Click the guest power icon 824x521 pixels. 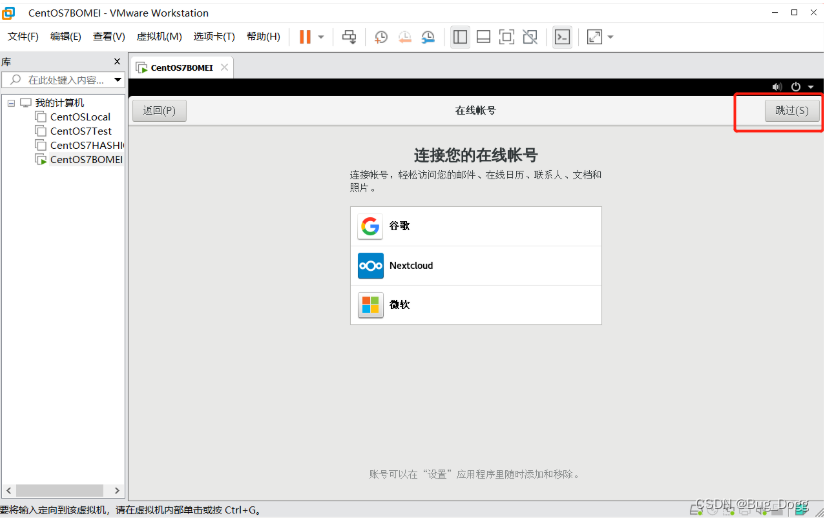pos(796,87)
